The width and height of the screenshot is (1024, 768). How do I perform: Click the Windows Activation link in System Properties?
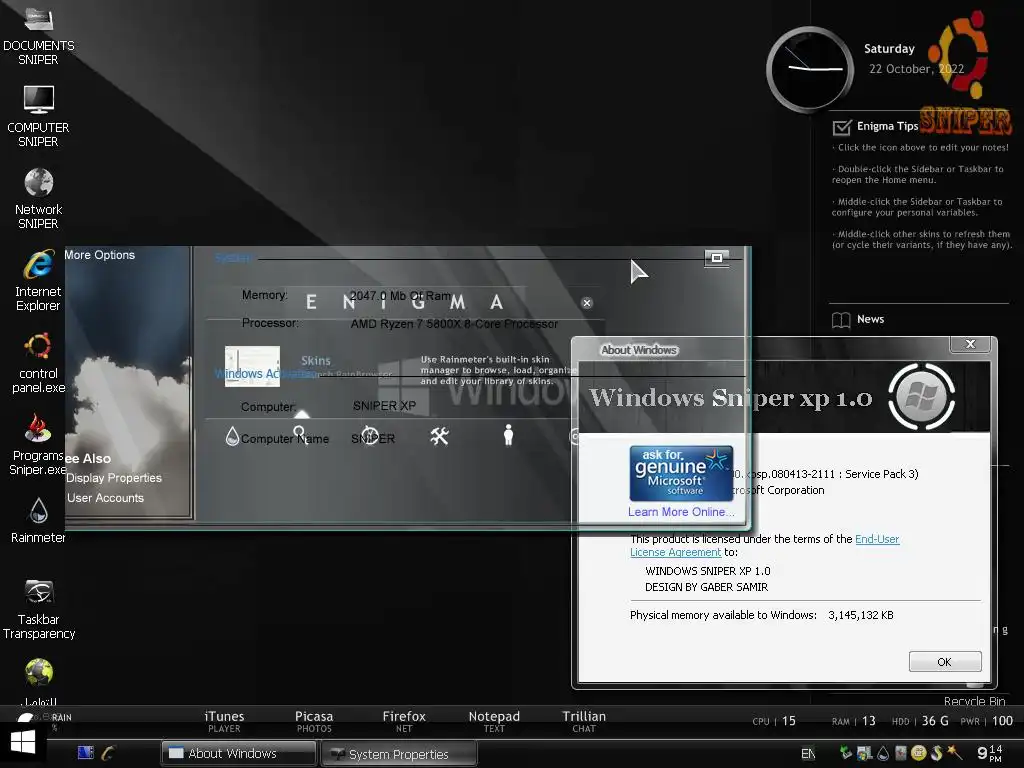coord(265,374)
